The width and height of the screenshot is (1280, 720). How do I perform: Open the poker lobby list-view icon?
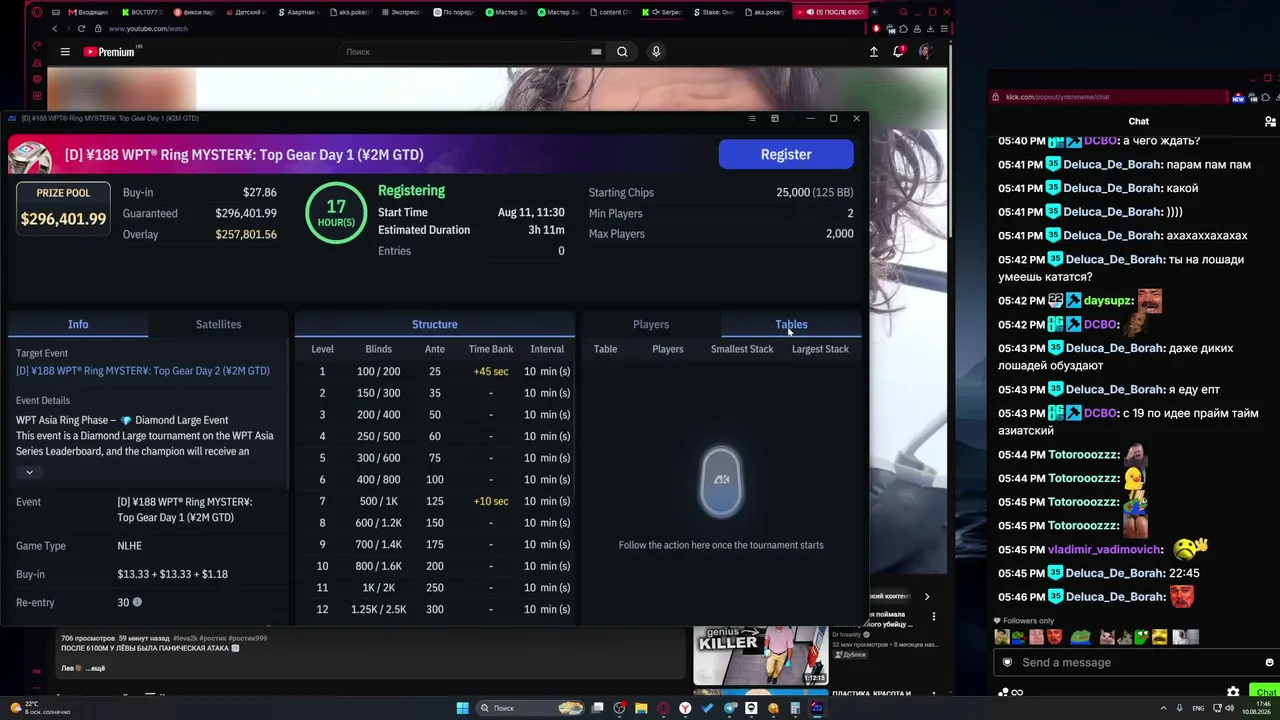(752, 118)
